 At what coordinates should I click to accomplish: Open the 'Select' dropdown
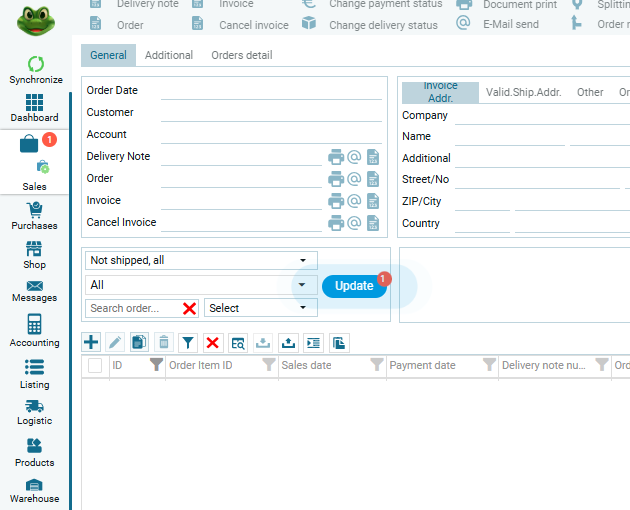303,308
